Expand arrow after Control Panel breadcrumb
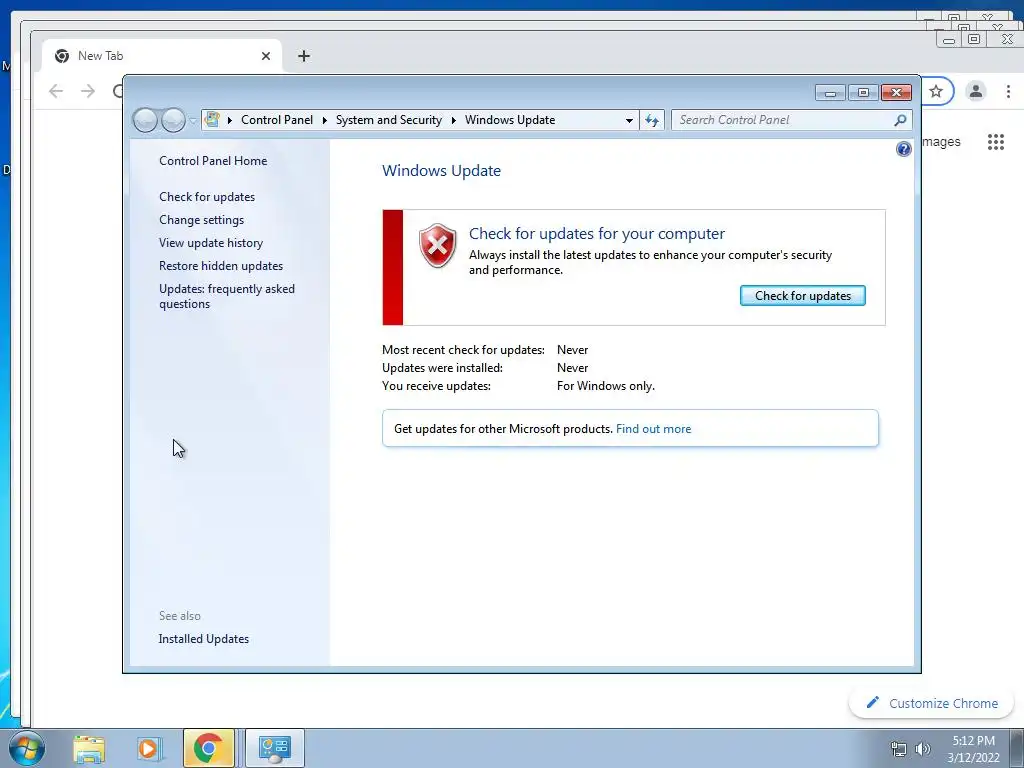This screenshot has height=768, width=1024. click(x=325, y=120)
